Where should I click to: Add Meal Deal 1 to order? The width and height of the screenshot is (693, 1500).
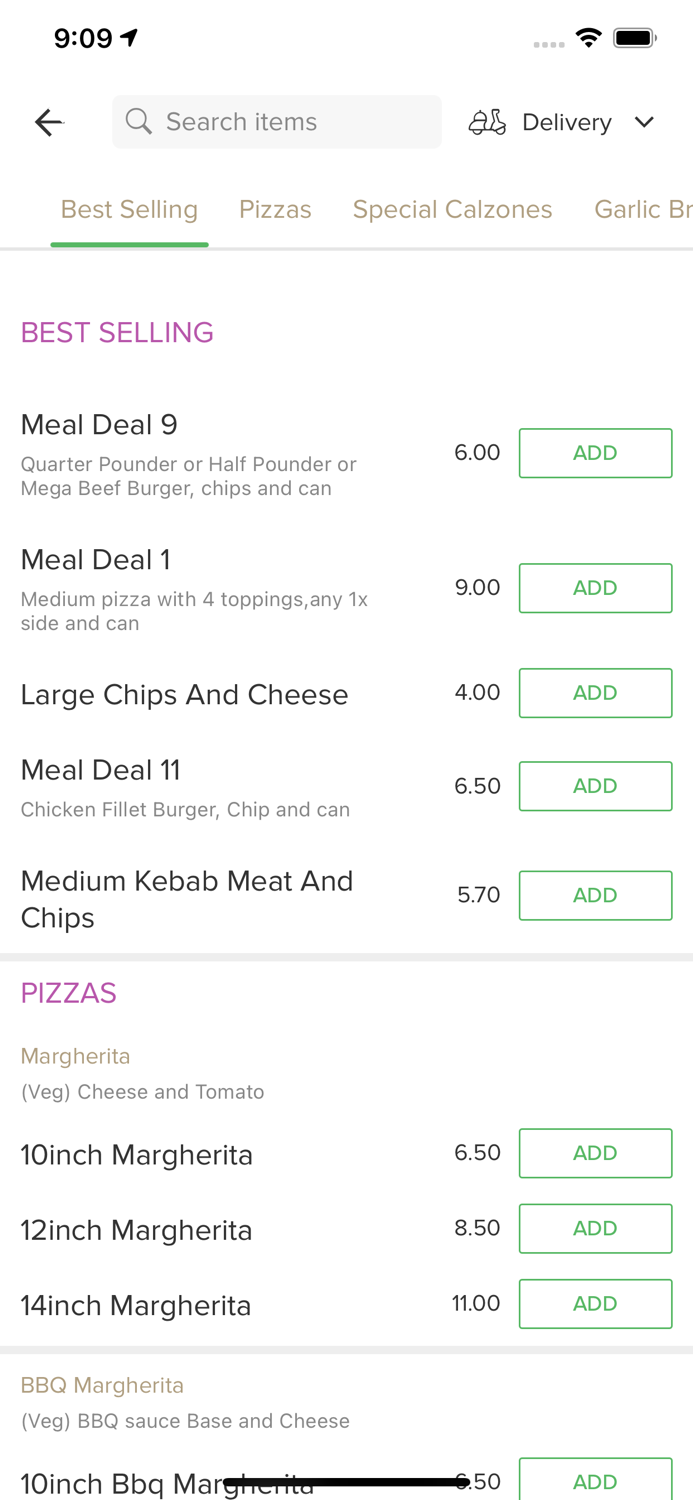coord(595,588)
